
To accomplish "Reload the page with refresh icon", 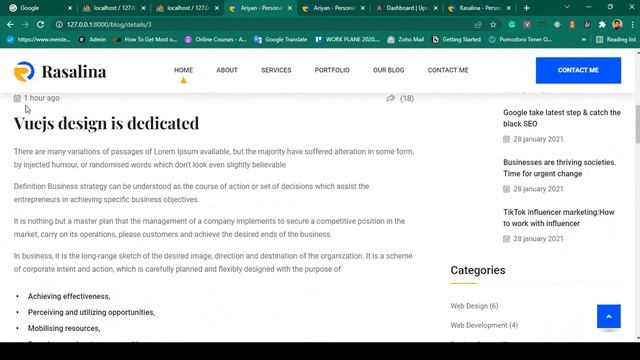I will [40, 24].
